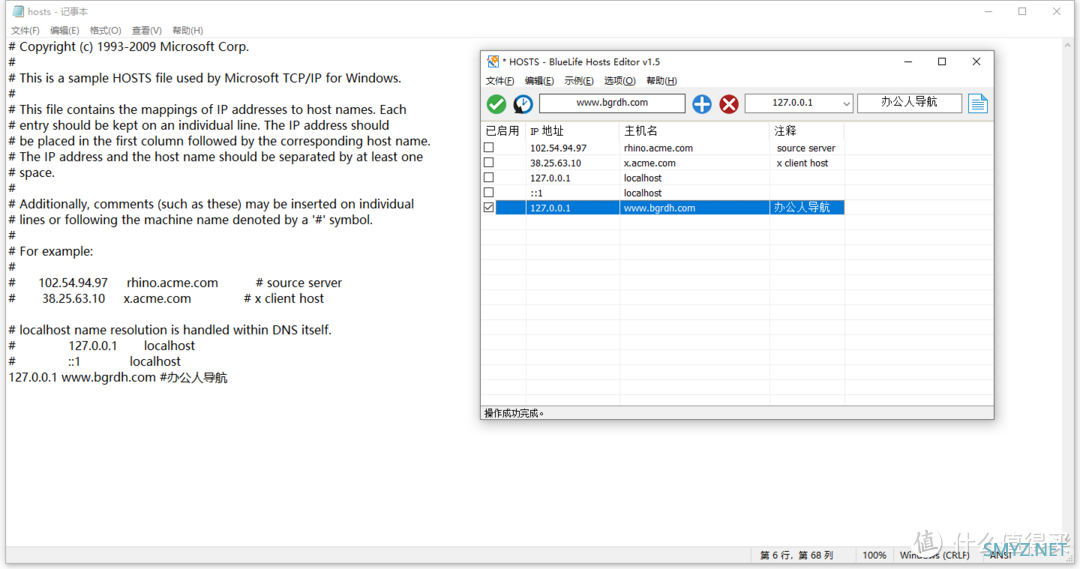Click the red X delete entry icon

(x=729, y=104)
